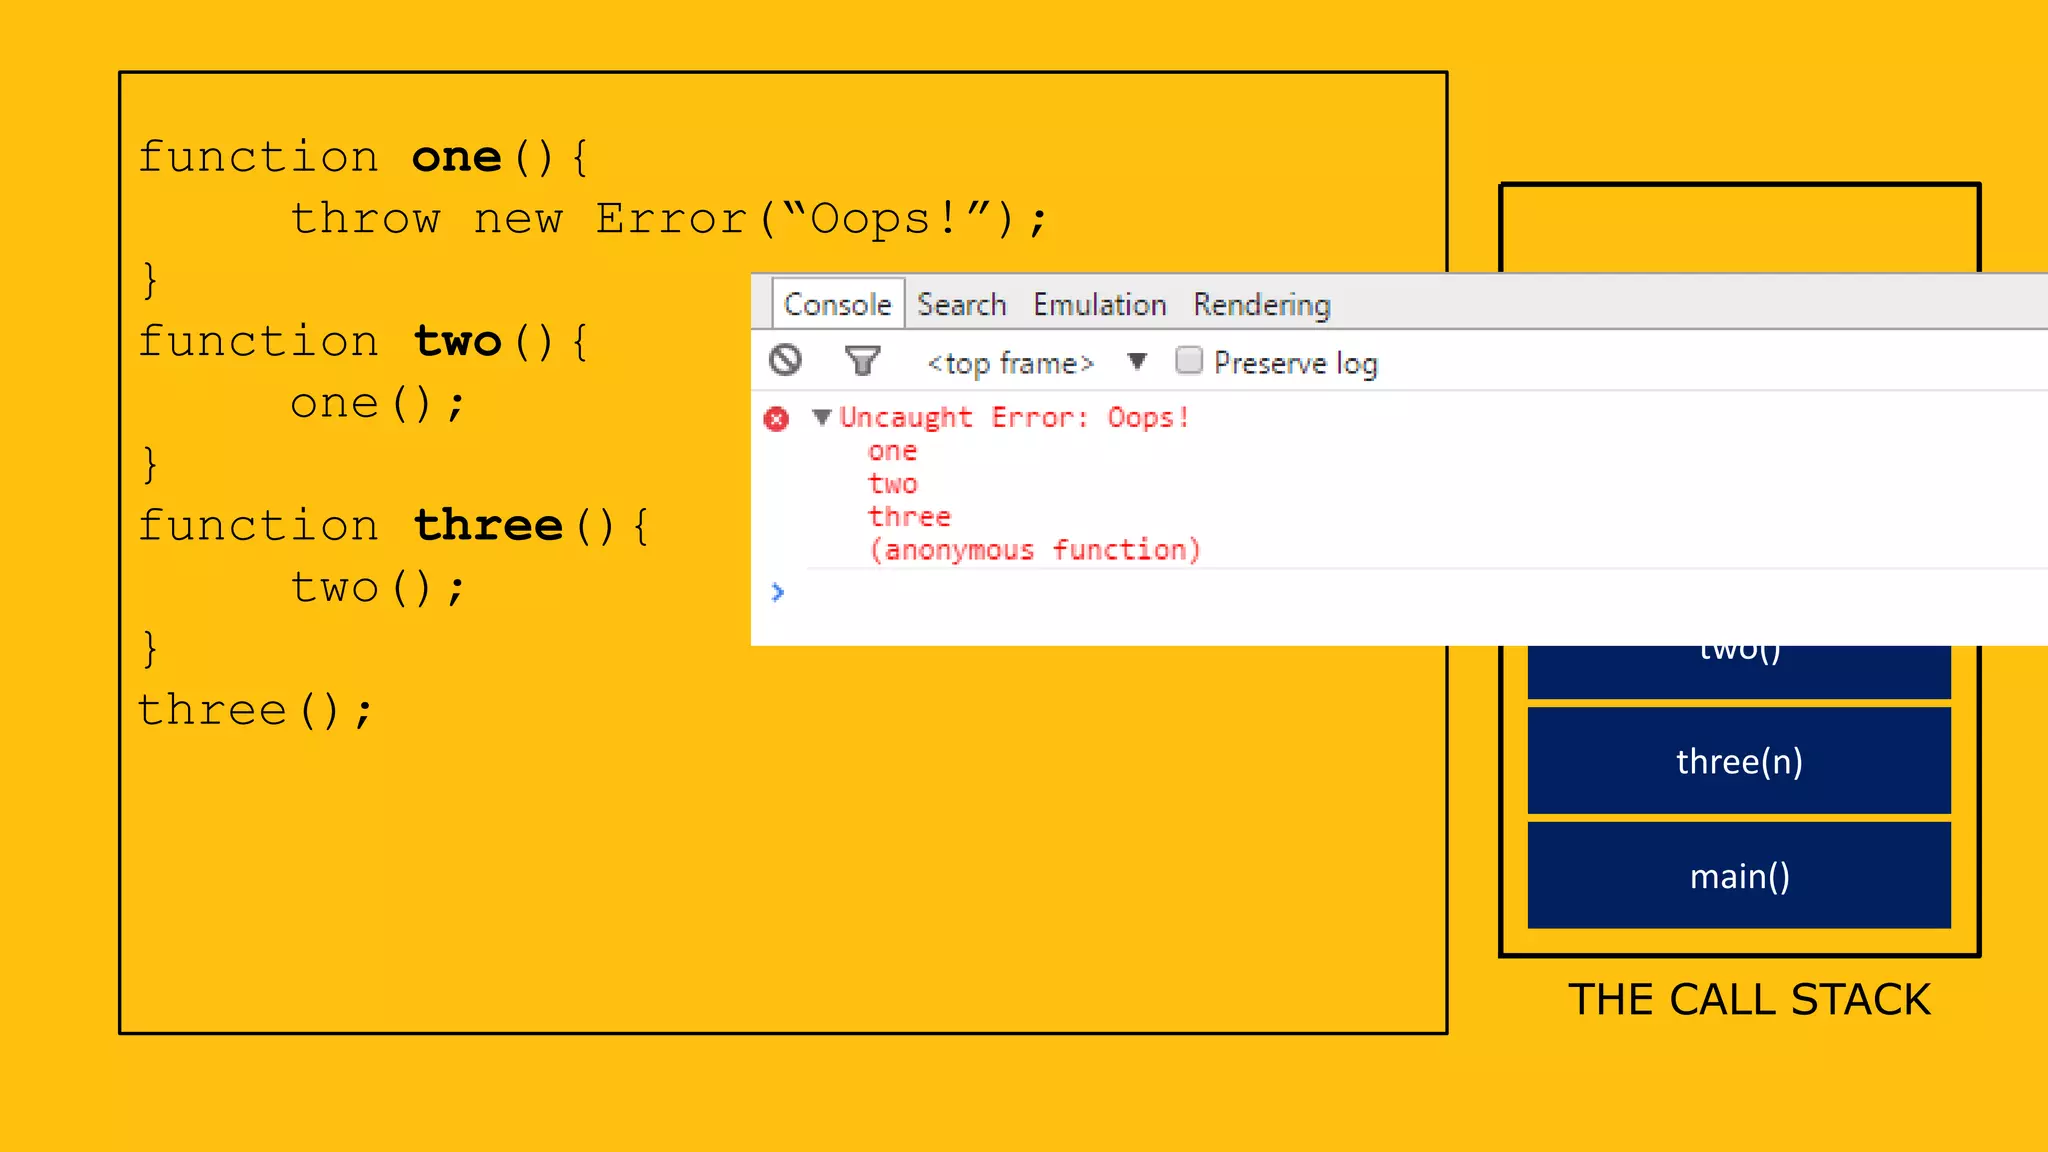The height and width of the screenshot is (1152, 2048).
Task: Click the Uncaught Error: Oops! message
Action: pos(1014,417)
